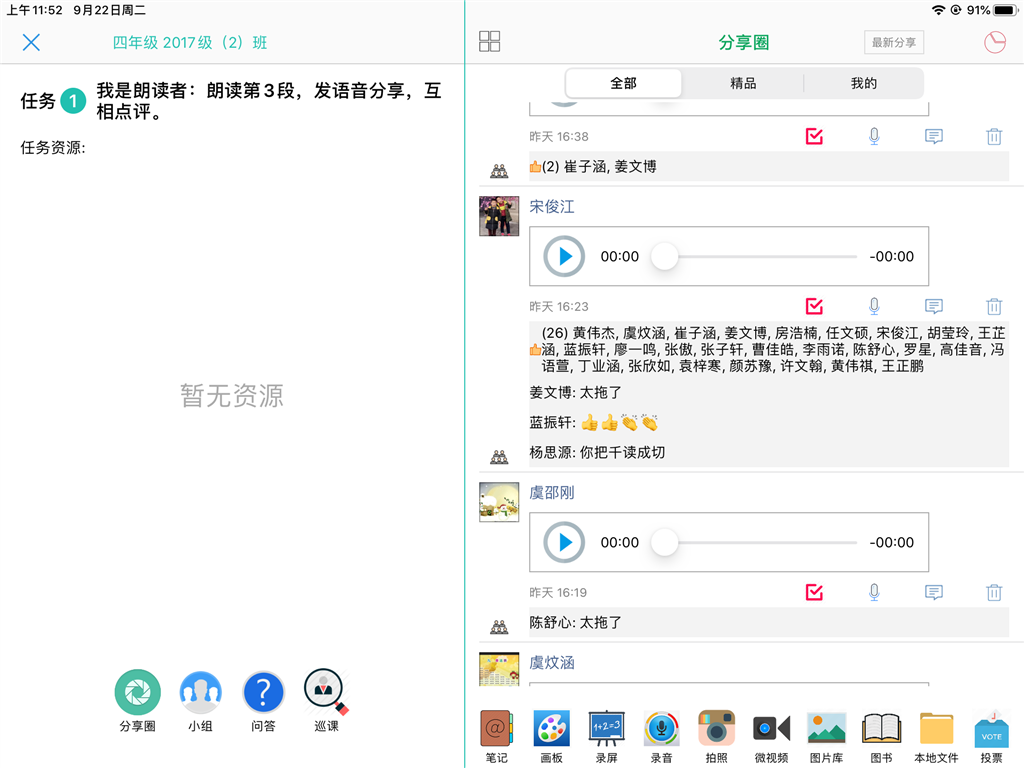This screenshot has width=1024, height=768.
Task: Toggle the red checkmark on 虞邵刚's post
Action: pos(814,593)
